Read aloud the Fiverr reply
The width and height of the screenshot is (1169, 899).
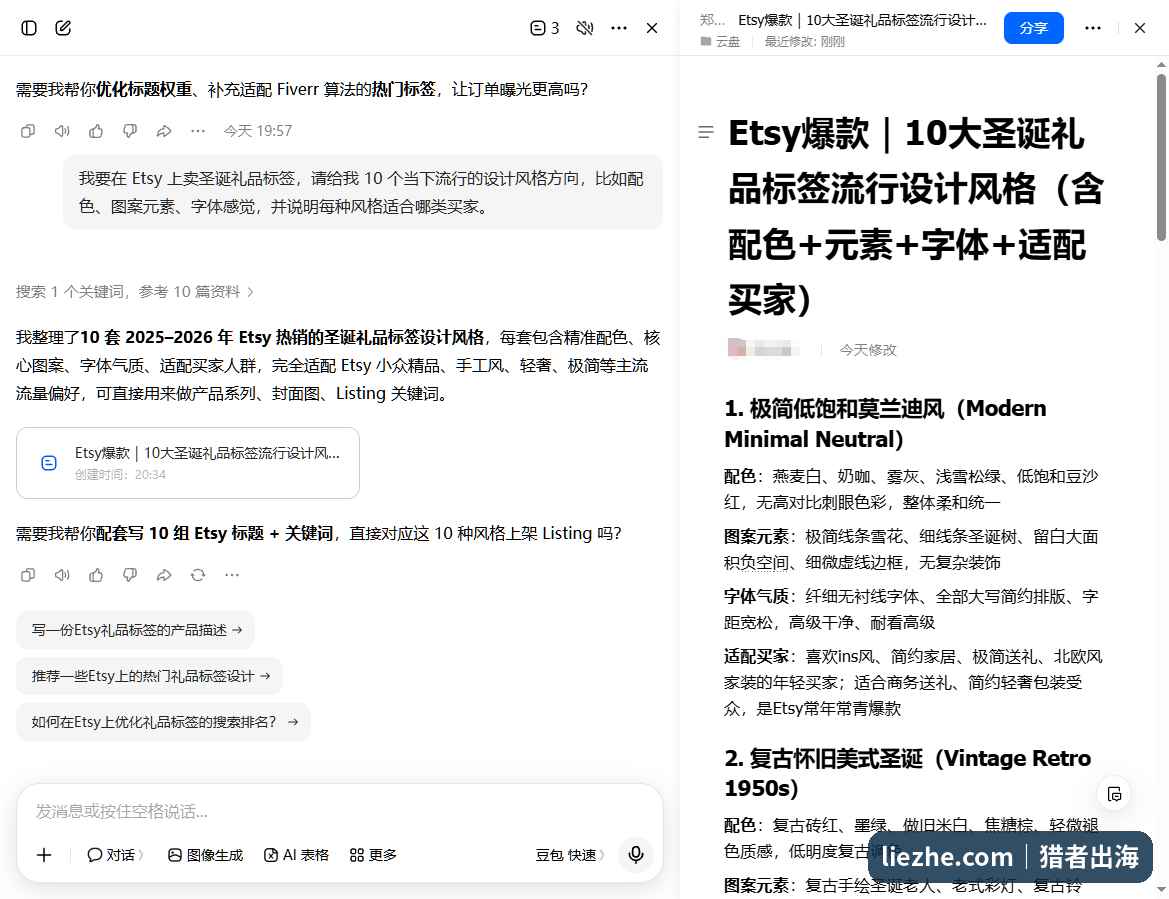[x=62, y=131]
